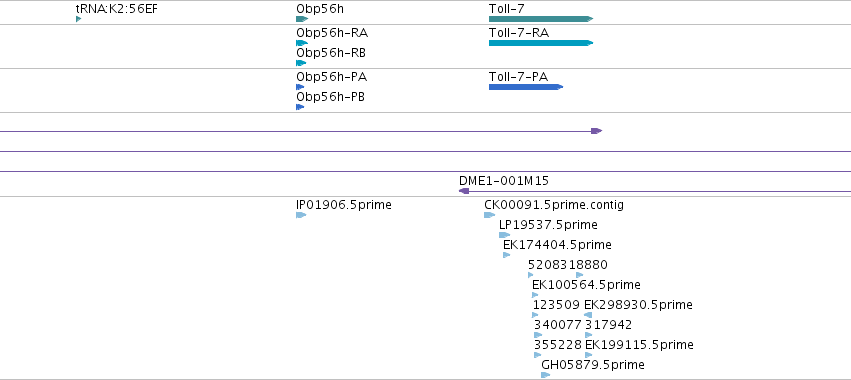Select the EK298930.5prime reverse arrow glyph
Screen dimensions: 851x380
[x=588, y=315]
